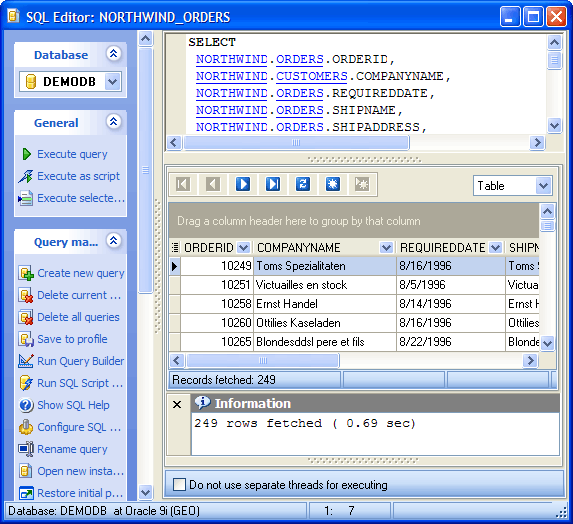
Task: Click the Open new instance icon
Action: pyautogui.click(x=26, y=471)
